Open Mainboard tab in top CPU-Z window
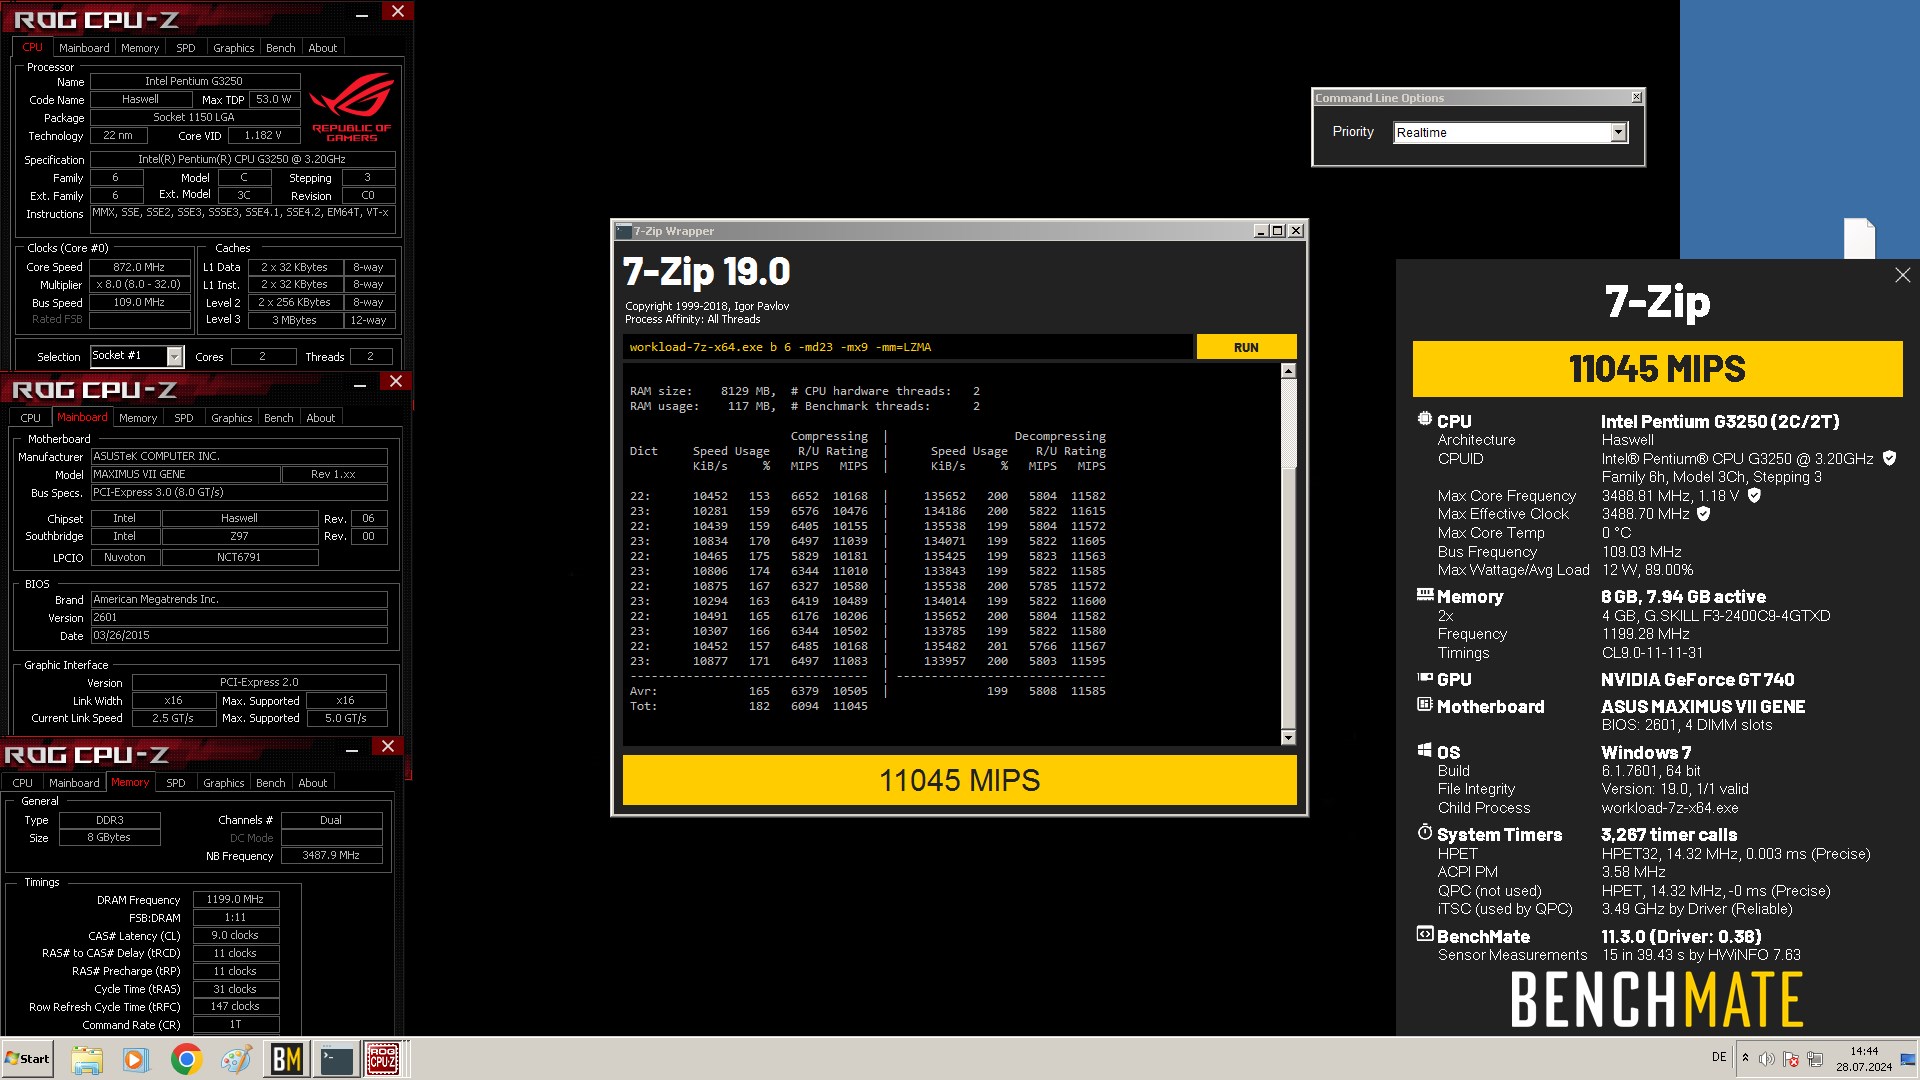1920x1080 pixels. pos(84,48)
